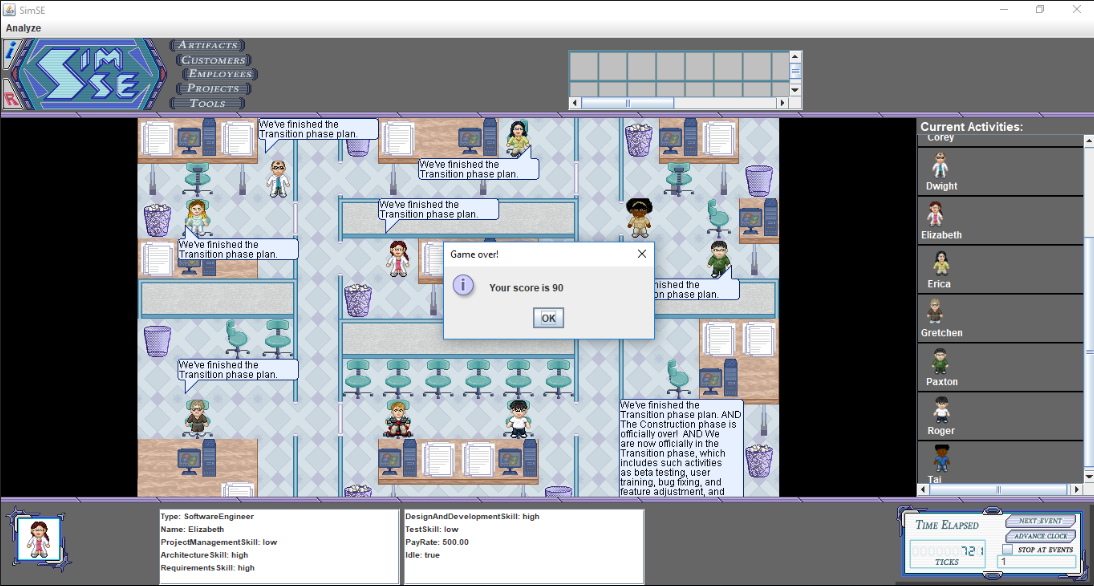Click the Next Event button

pyautogui.click(x=1041, y=521)
